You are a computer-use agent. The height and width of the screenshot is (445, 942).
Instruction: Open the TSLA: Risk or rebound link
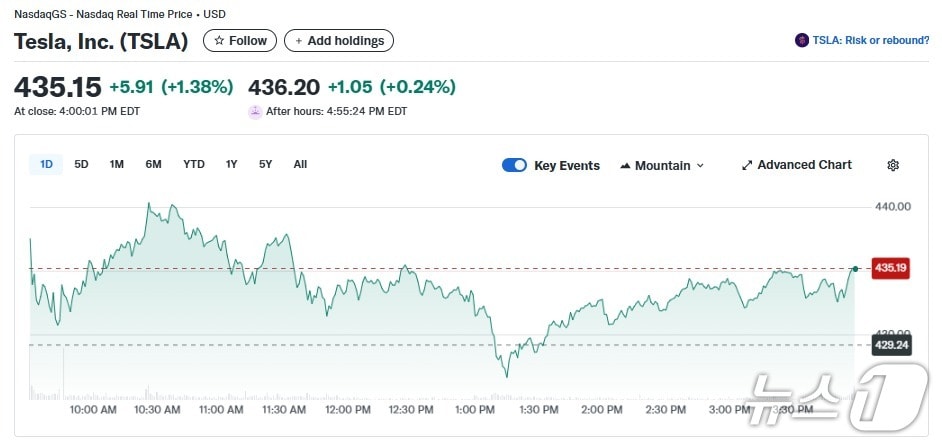[870, 41]
